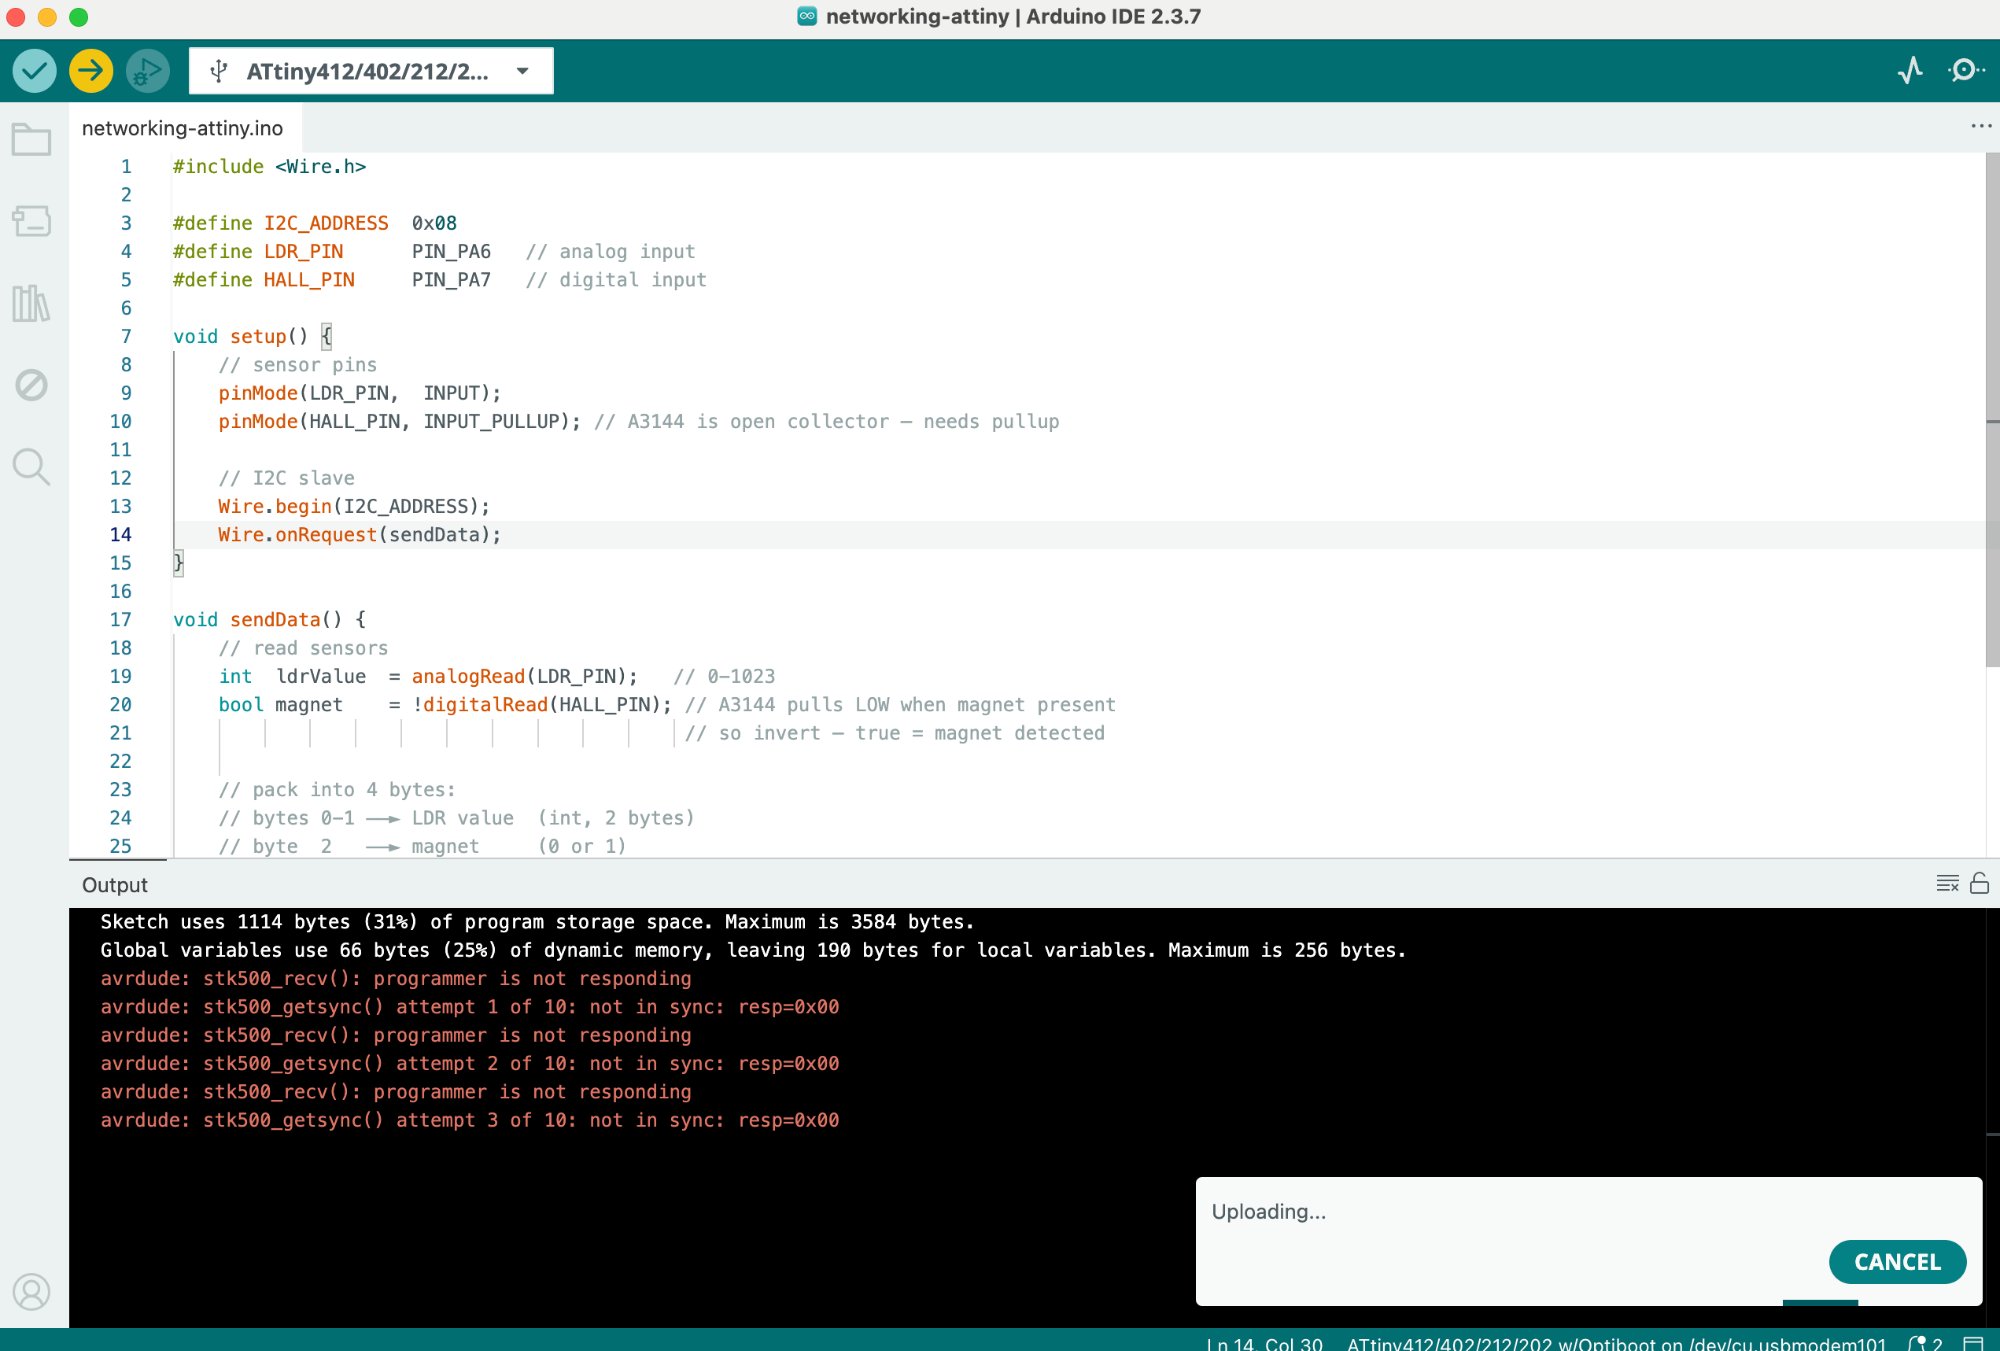
Task: Click the Verify sketch checkmark button
Action: coord(34,71)
